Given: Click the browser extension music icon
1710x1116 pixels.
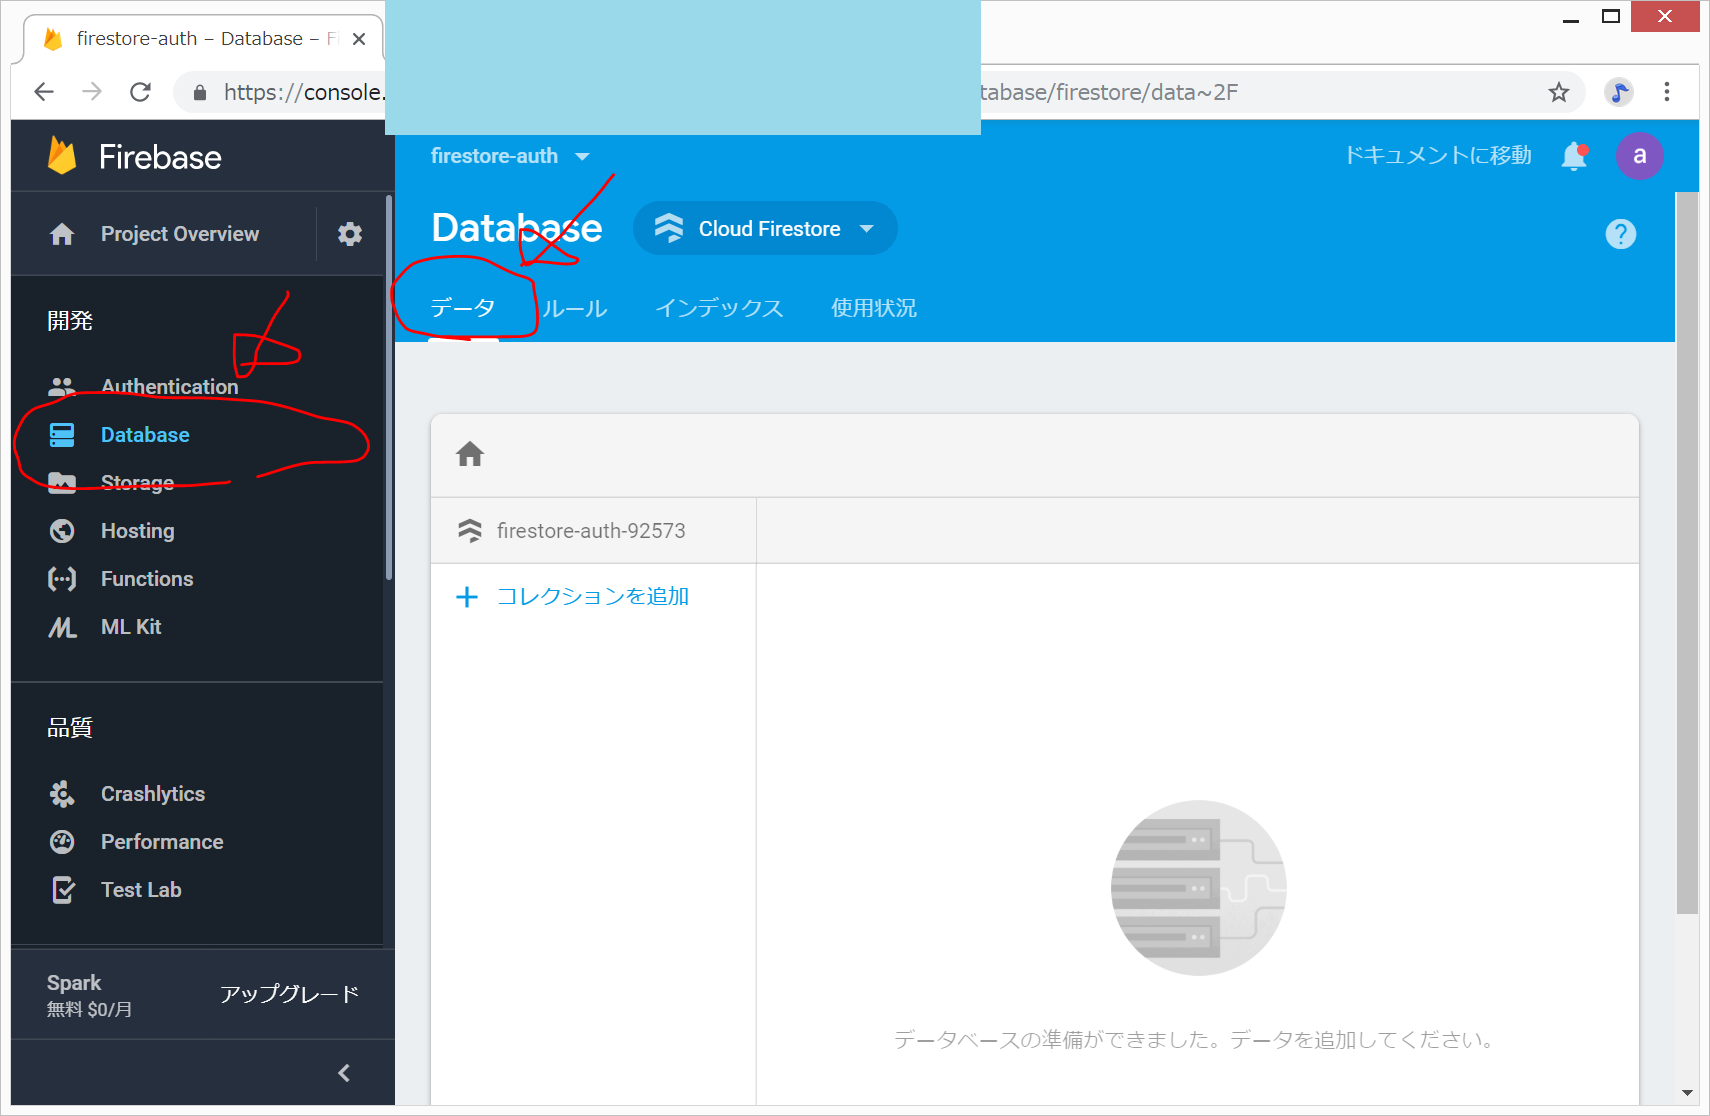Looking at the screenshot, I should tap(1618, 92).
